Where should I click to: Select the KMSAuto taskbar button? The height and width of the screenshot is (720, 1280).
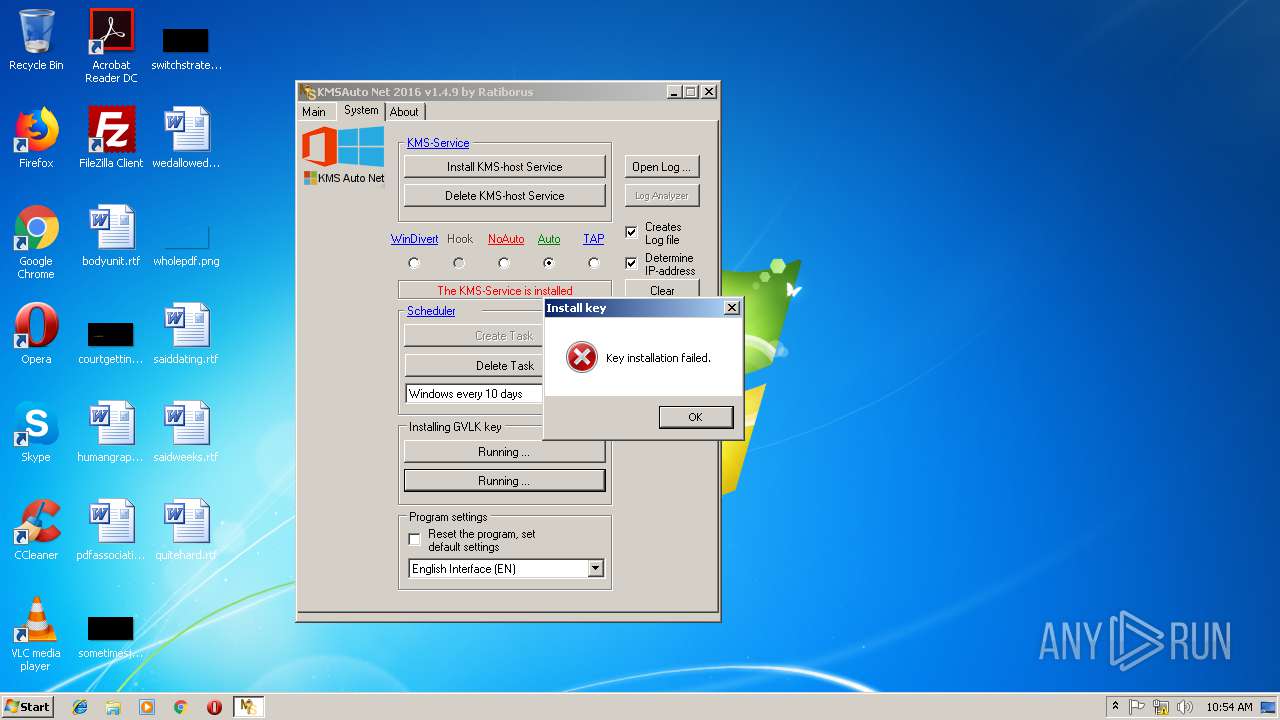248,707
